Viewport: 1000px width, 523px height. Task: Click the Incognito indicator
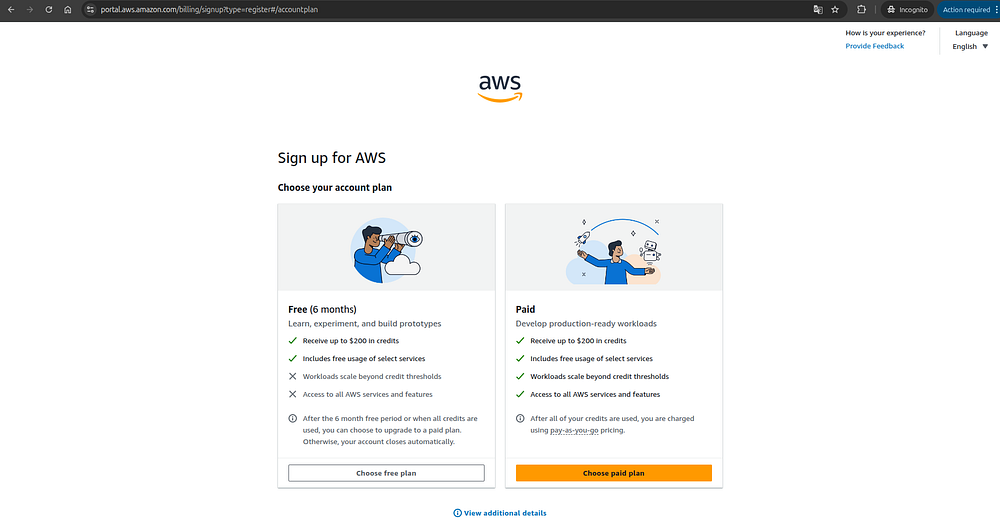pyautogui.click(x=908, y=10)
